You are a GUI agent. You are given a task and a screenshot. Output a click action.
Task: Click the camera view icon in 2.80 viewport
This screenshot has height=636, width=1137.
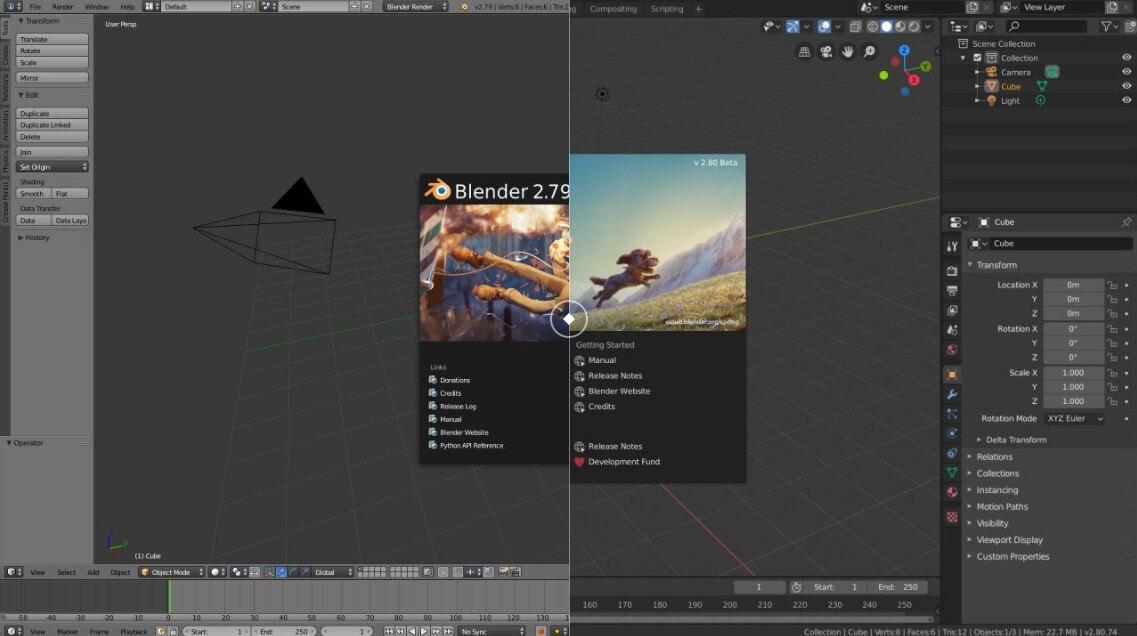[x=826, y=51]
